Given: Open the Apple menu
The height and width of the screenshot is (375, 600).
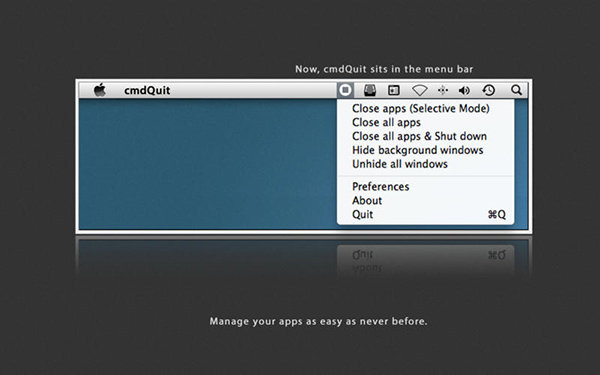Looking at the screenshot, I should coord(100,90).
